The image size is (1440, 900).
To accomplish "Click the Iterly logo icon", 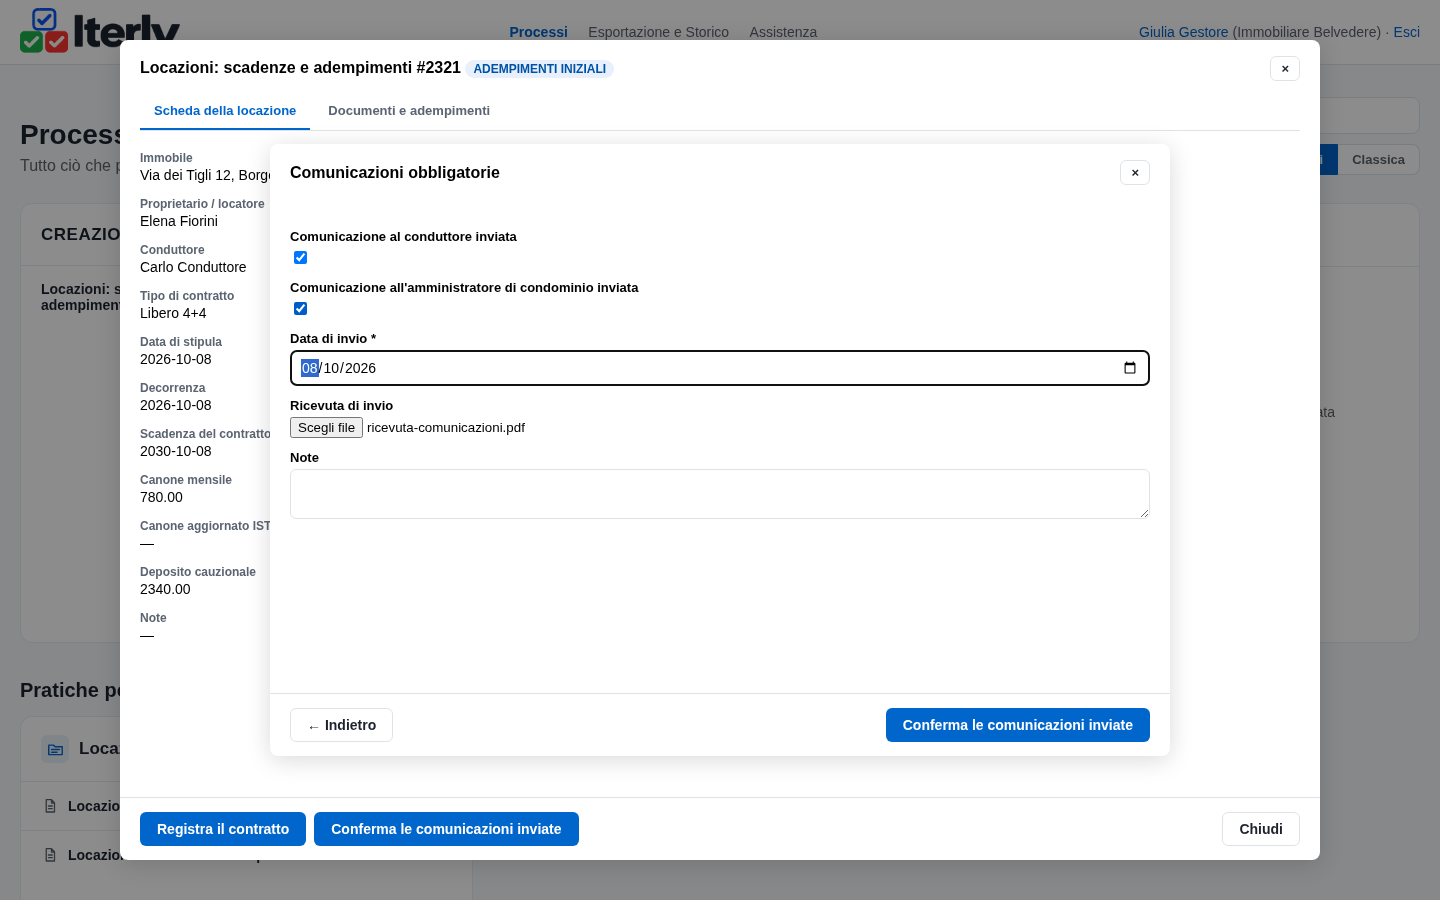I will click(44, 30).
